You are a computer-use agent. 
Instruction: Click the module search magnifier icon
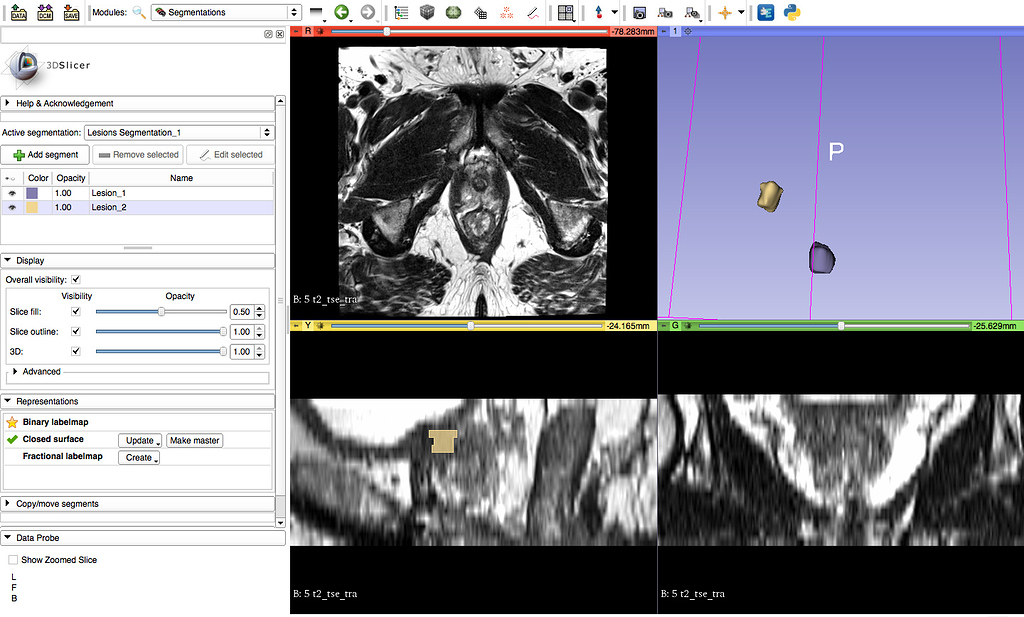point(137,12)
